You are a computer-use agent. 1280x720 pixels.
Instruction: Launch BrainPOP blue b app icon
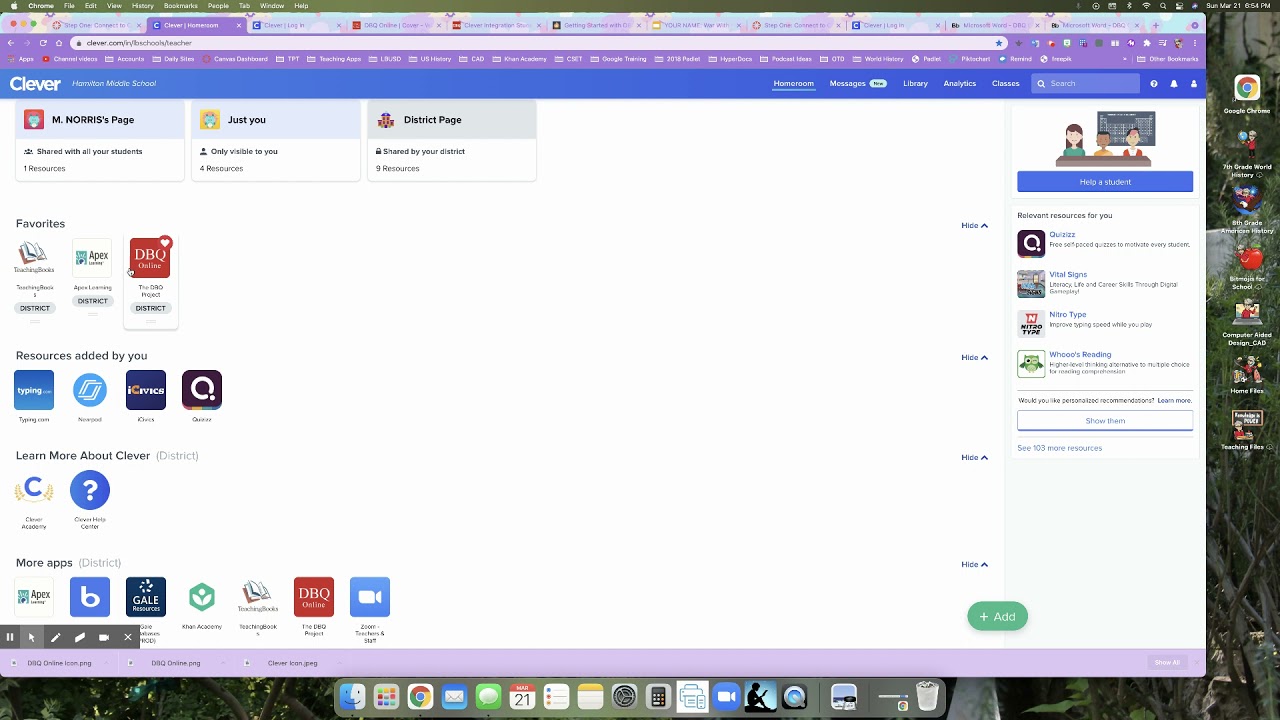90,597
